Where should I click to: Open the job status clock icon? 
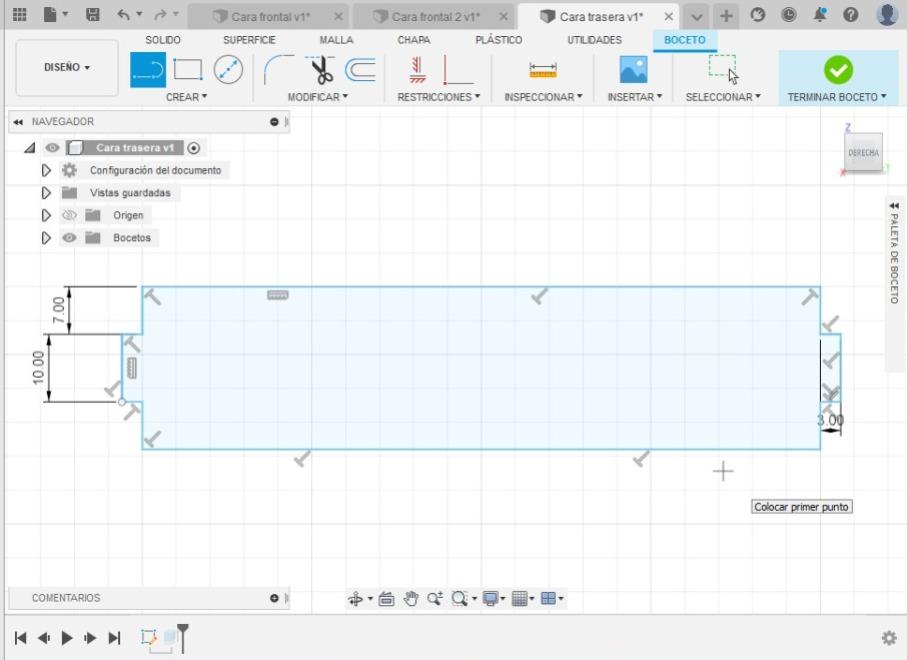[788, 14]
